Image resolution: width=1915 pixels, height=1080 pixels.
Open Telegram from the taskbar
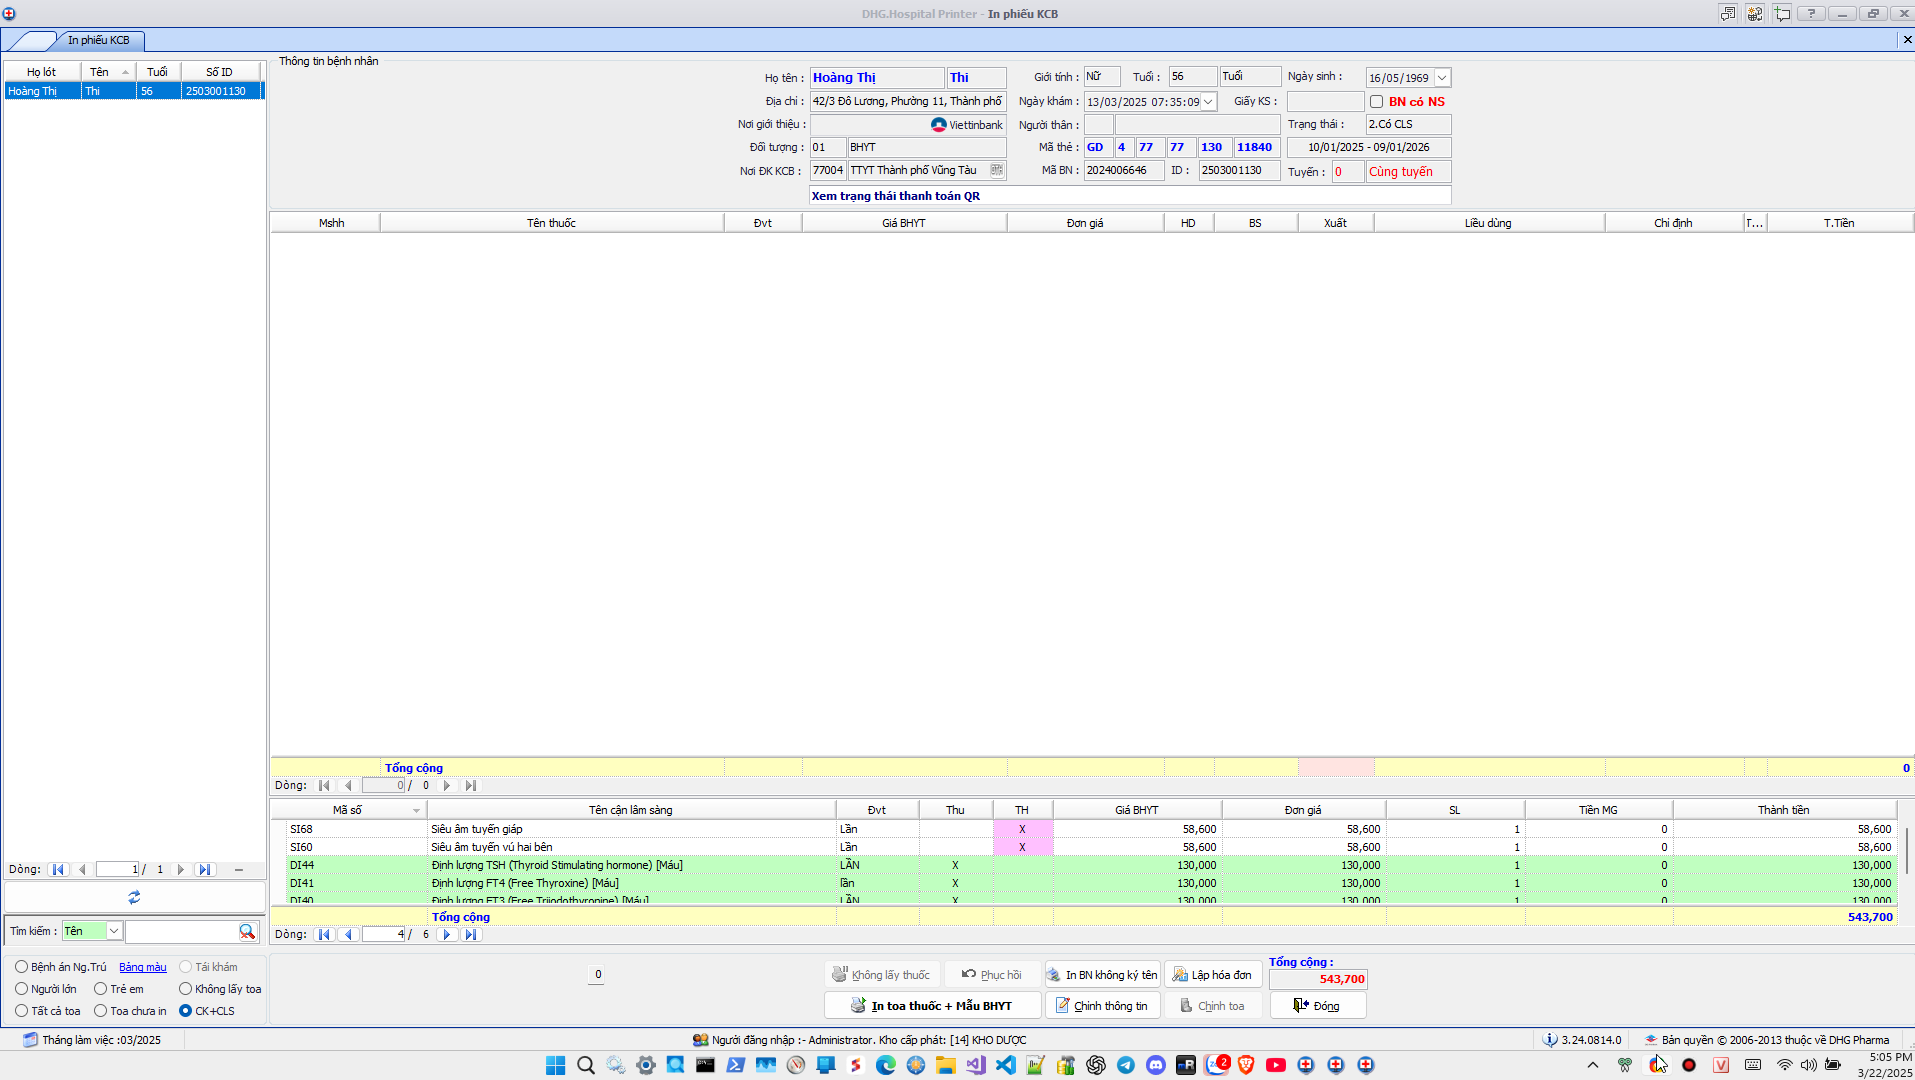(x=1126, y=1065)
